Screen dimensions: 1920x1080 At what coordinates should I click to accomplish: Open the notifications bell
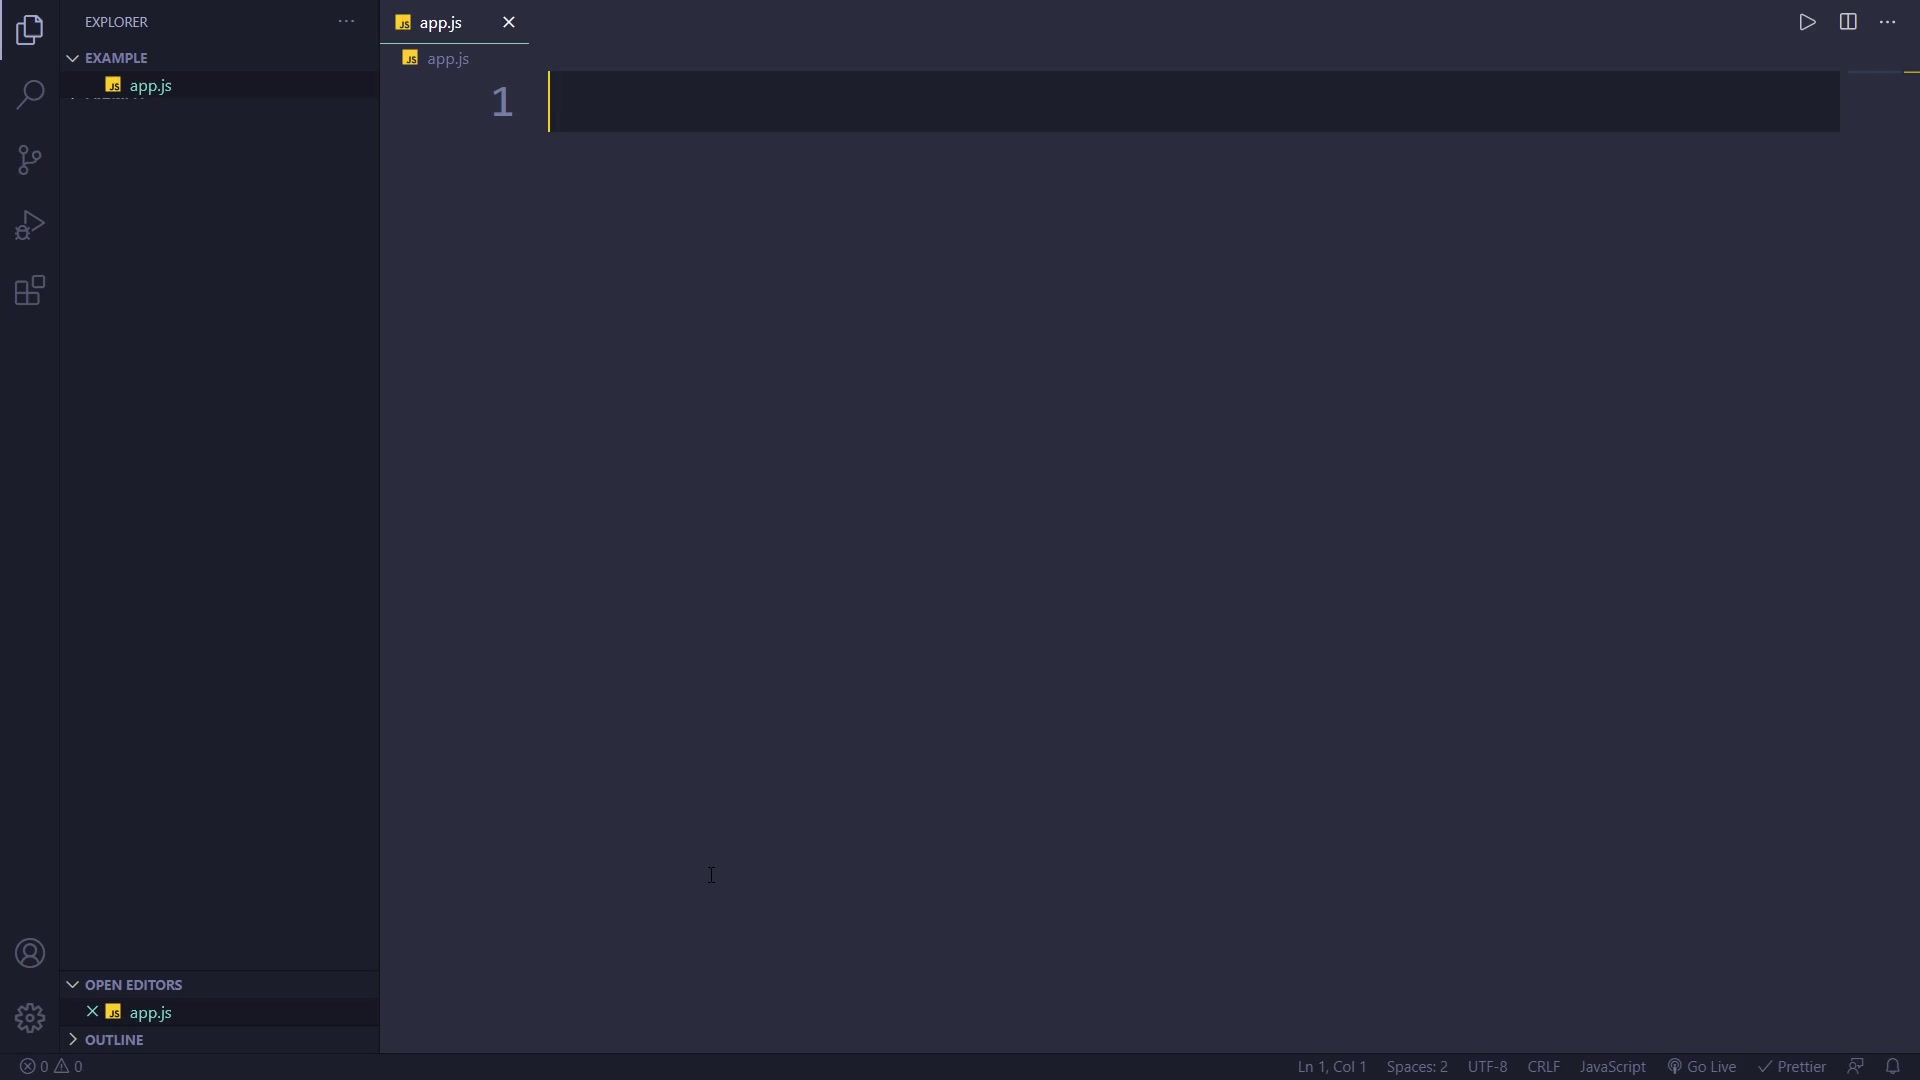[x=1893, y=1066]
